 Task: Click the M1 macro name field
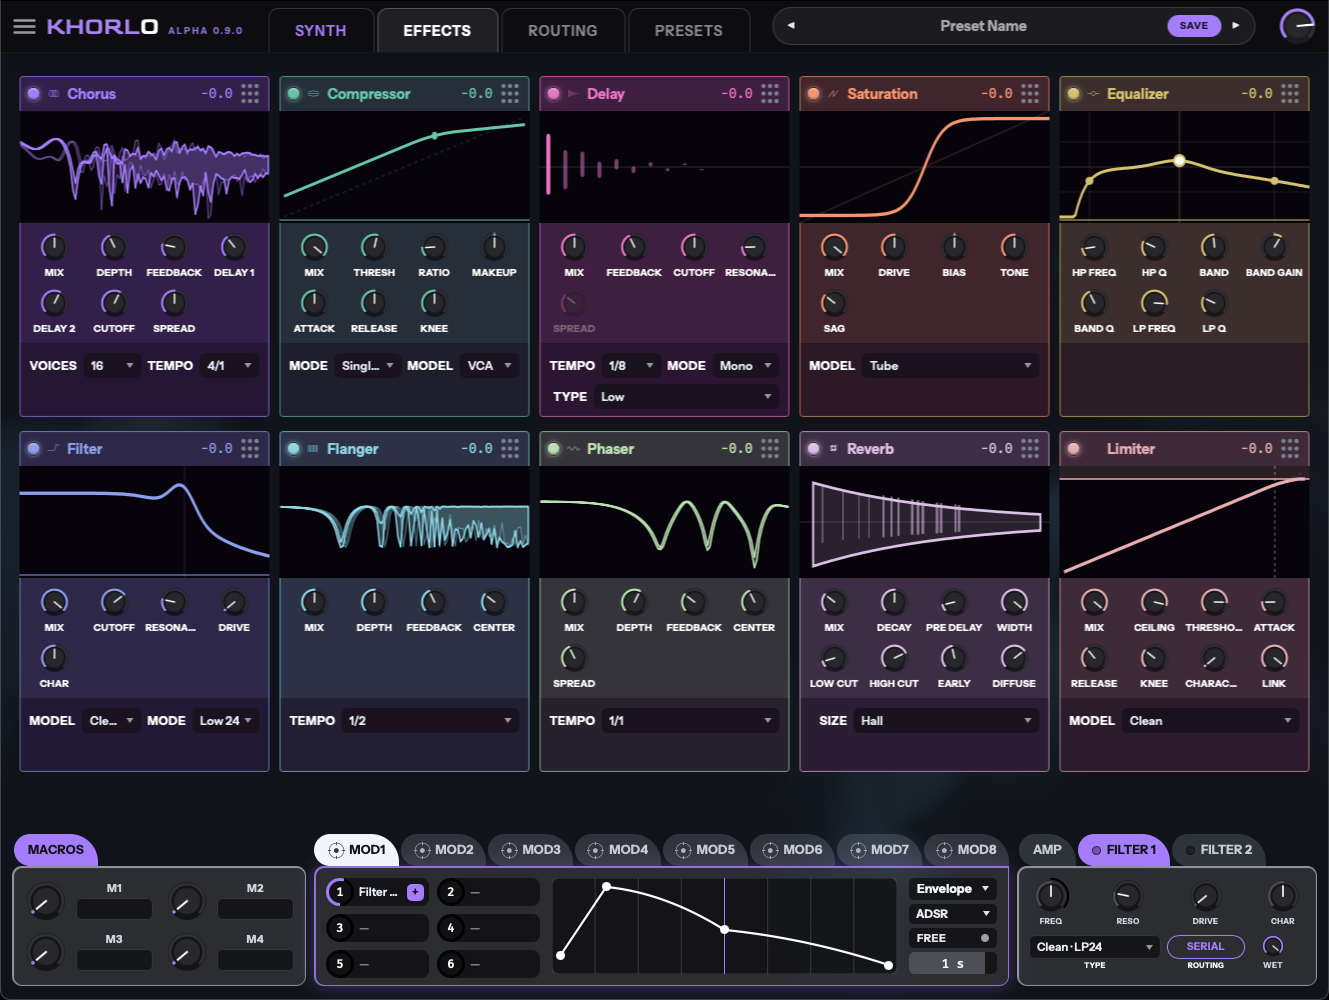[114, 909]
